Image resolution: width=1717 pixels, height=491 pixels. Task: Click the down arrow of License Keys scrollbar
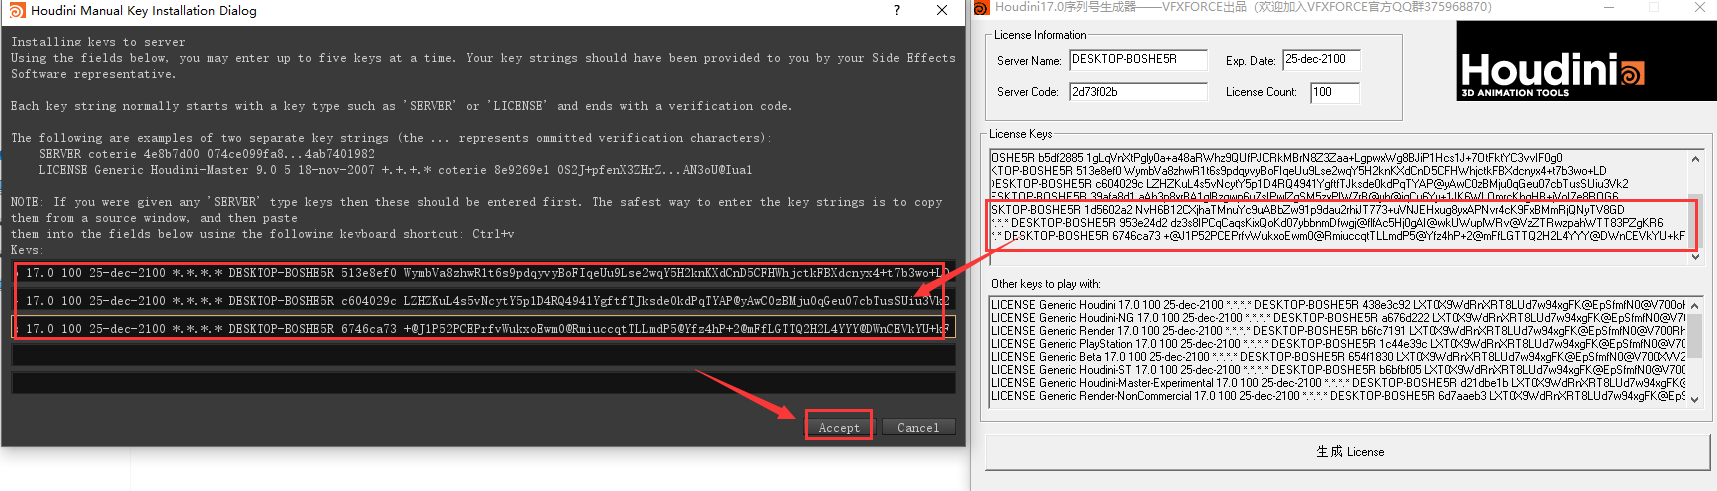click(1695, 257)
